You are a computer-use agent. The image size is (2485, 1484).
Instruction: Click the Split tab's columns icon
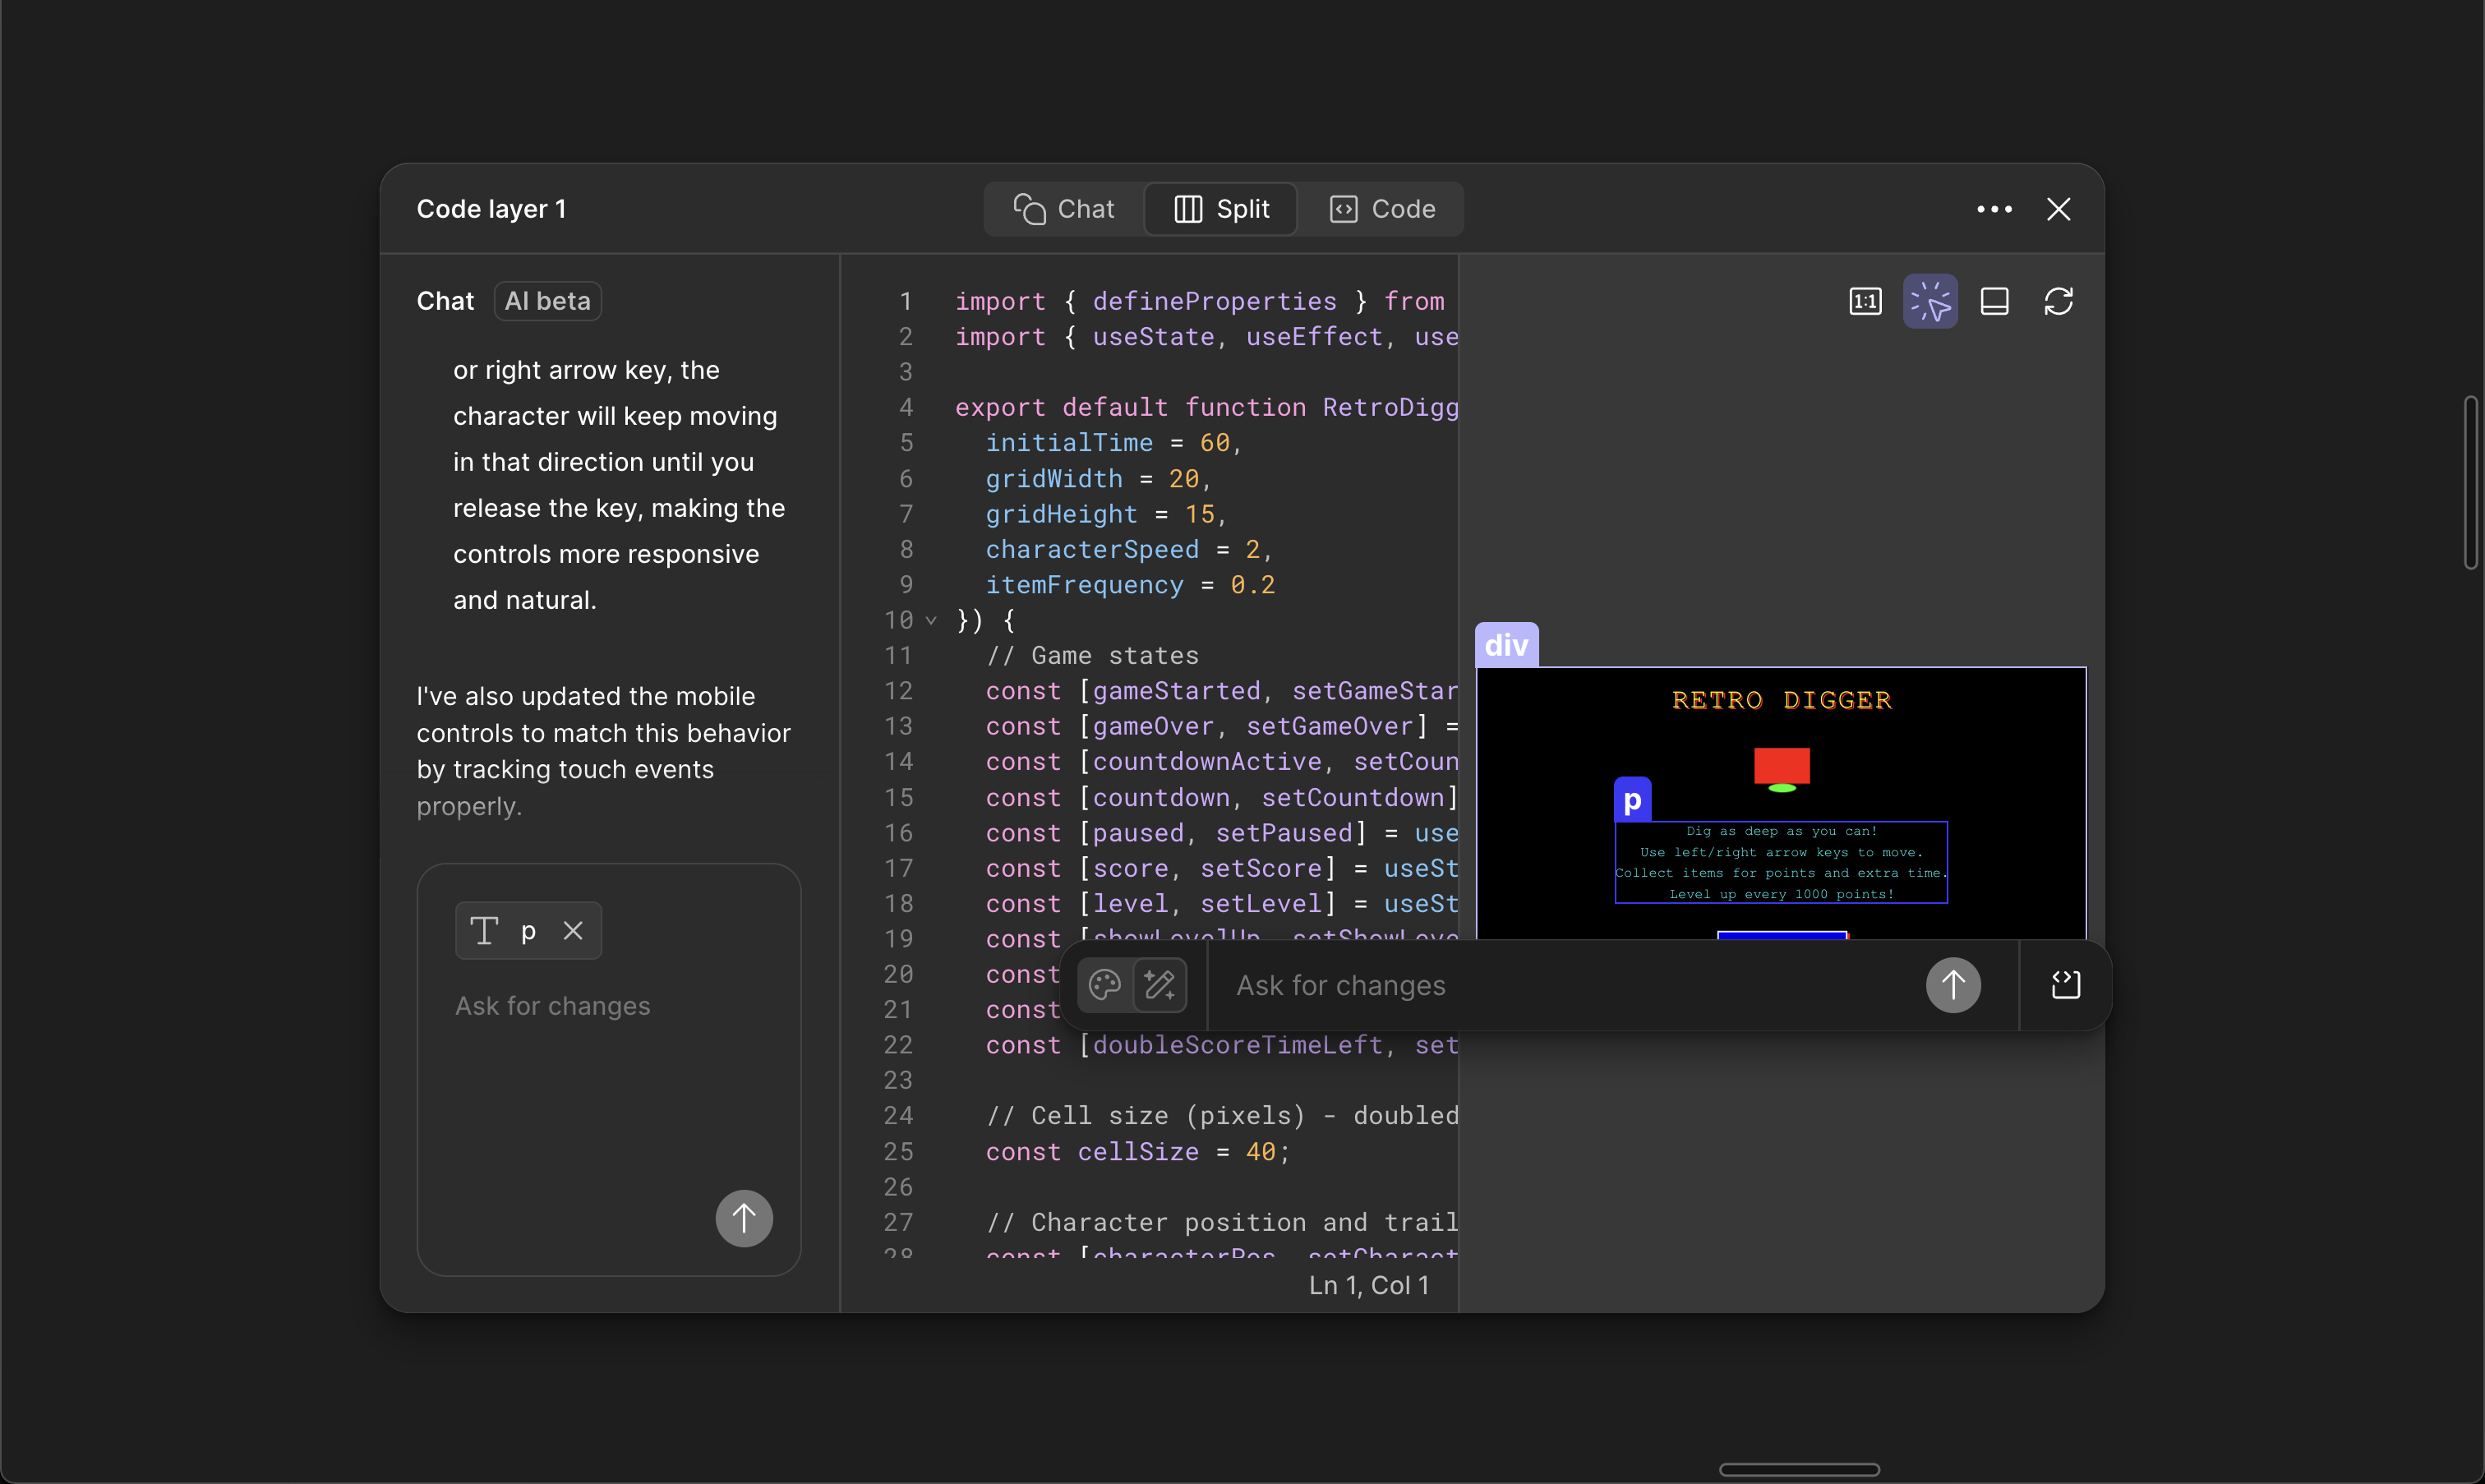point(1187,209)
